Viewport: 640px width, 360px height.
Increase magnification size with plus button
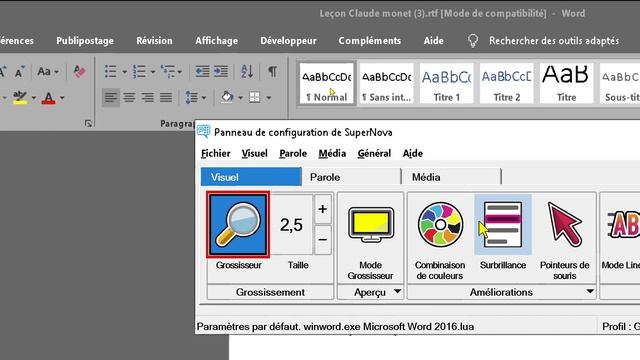point(322,209)
